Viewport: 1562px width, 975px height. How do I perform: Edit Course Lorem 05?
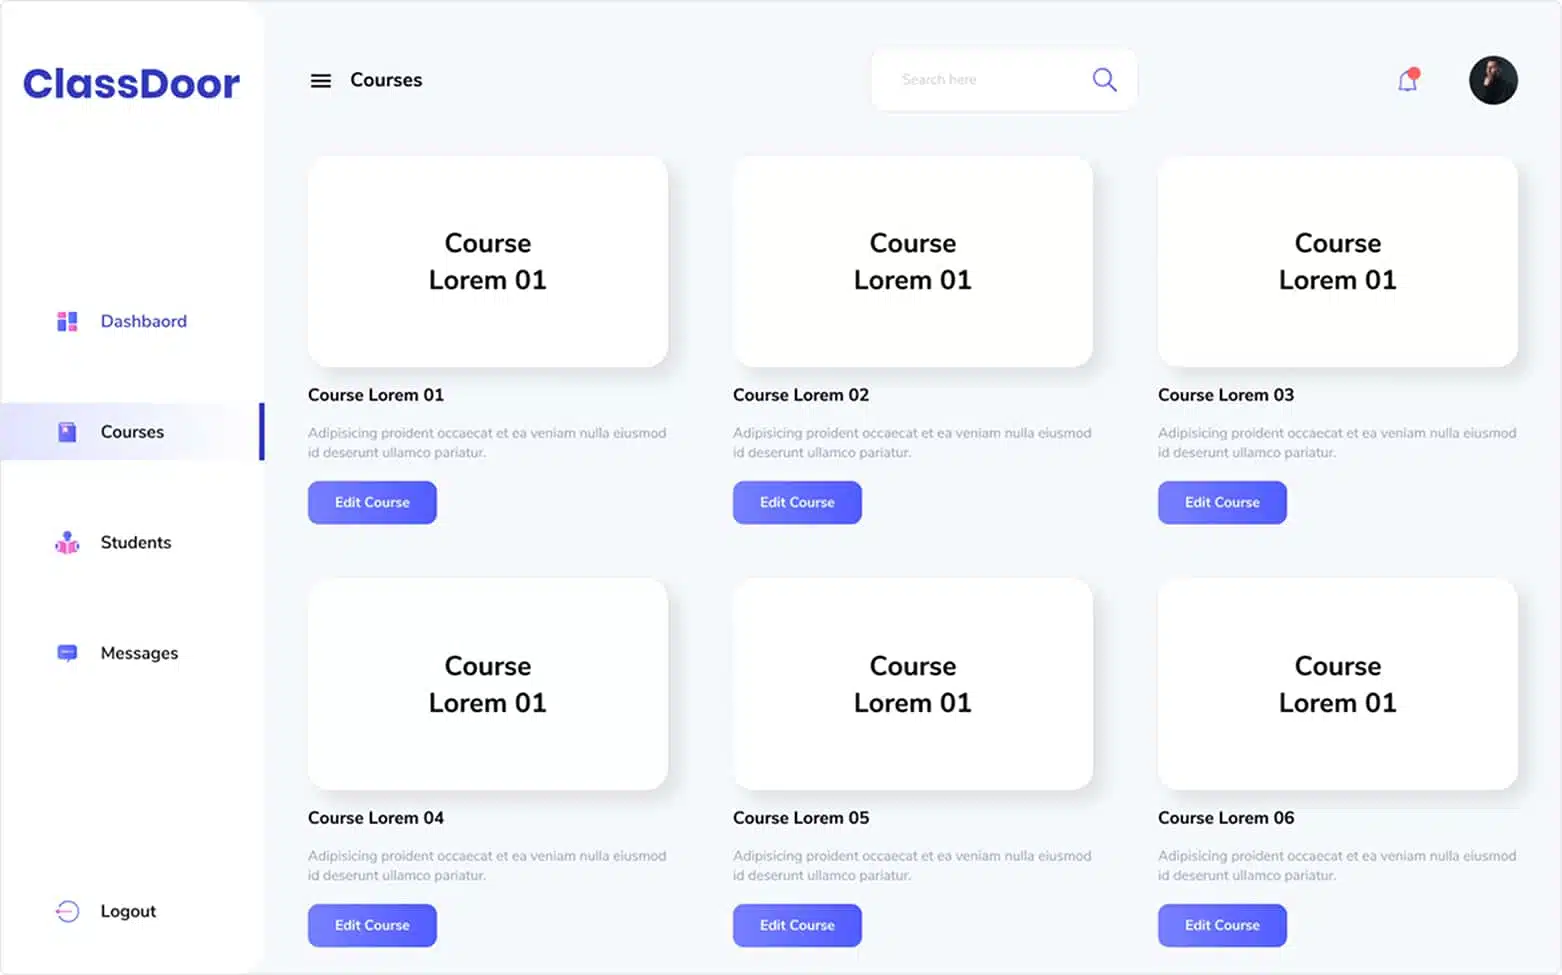797,925
